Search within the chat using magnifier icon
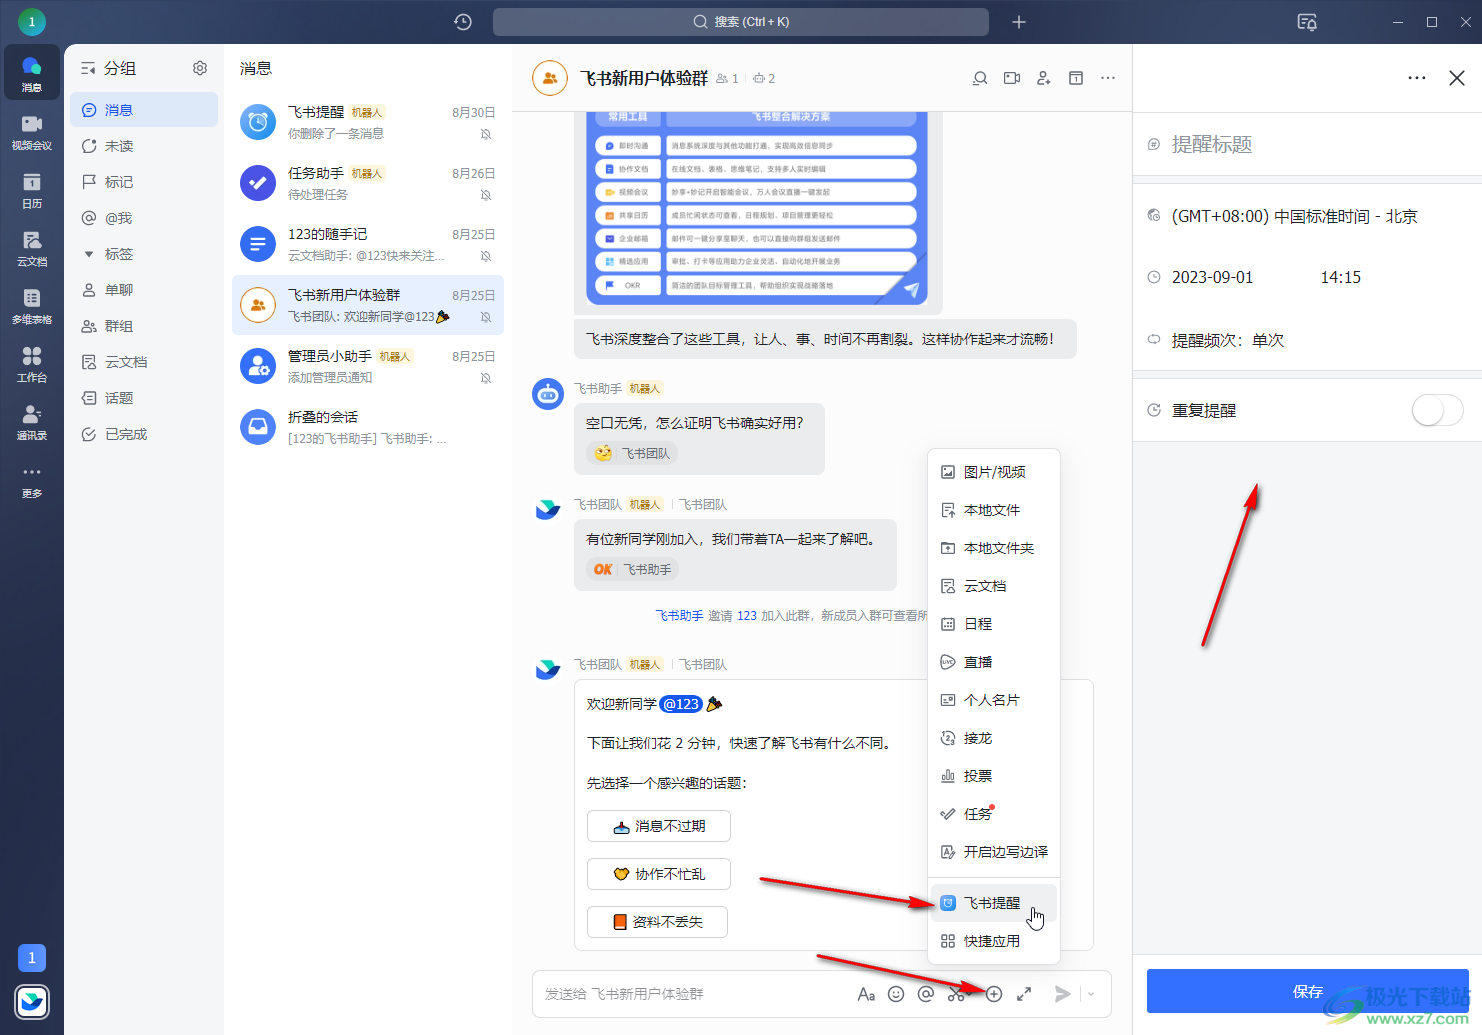 pyautogui.click(x=980, y=78)
